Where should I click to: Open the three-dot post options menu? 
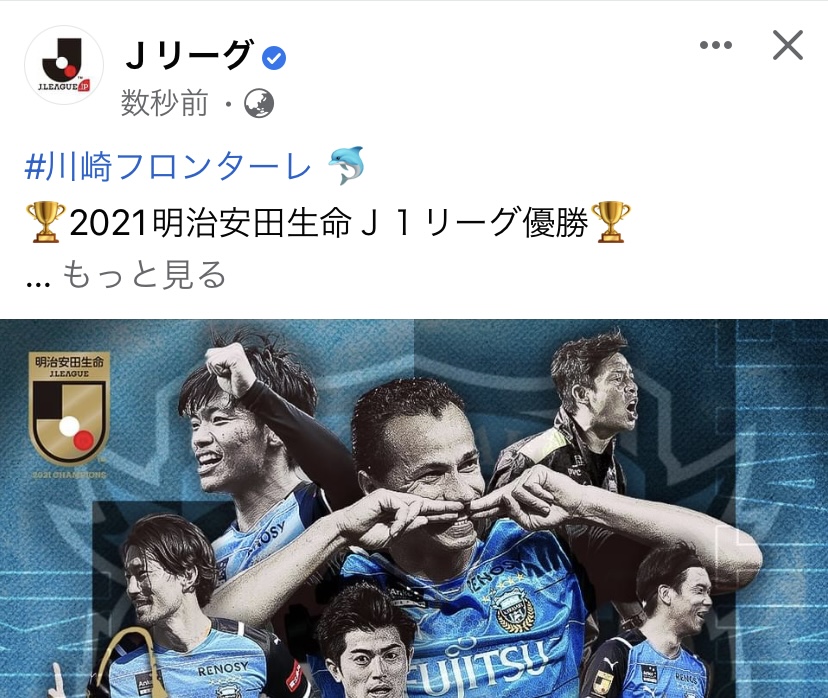pyautogui.click(x=716, y=45)
